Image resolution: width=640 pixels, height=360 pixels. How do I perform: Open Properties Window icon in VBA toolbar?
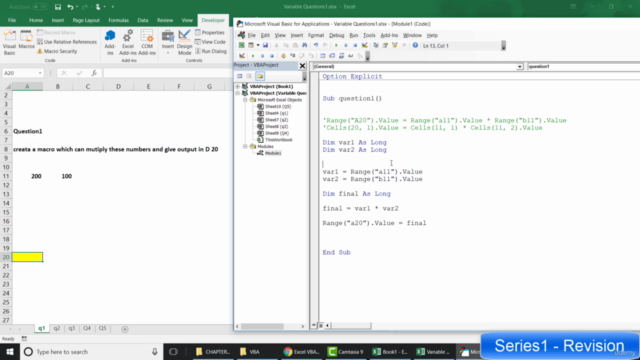[x=385, y=45]
